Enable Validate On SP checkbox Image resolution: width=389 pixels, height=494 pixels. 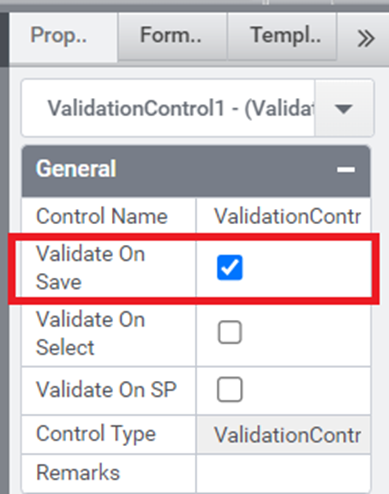[x=230, y=389]
